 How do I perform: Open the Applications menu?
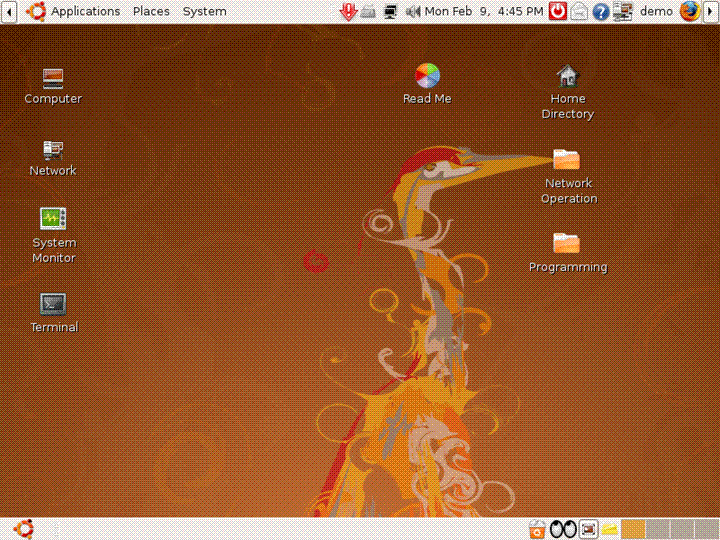click(x=85, y=11)
